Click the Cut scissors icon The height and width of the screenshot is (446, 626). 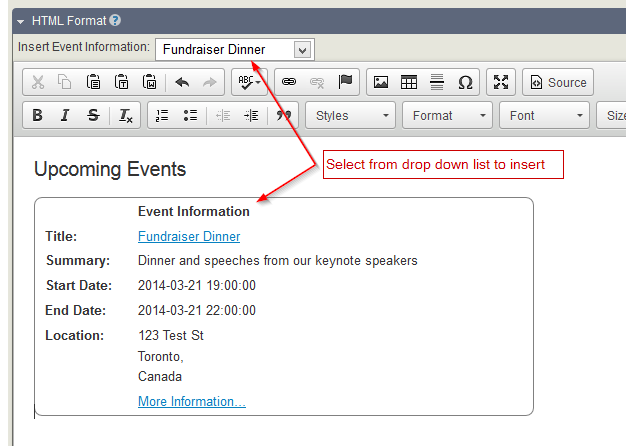click(x=38, y=82)
